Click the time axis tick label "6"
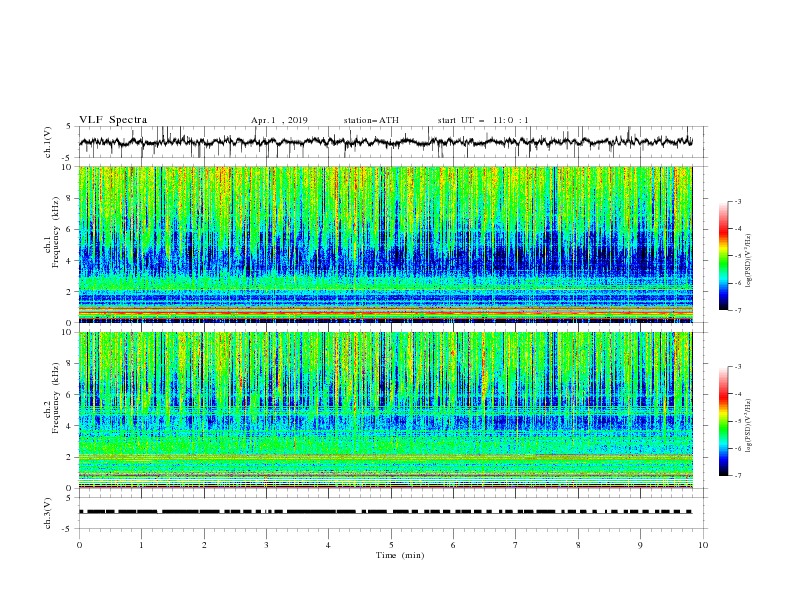This screenshot has height=612, width=792. tap(453, 545)
